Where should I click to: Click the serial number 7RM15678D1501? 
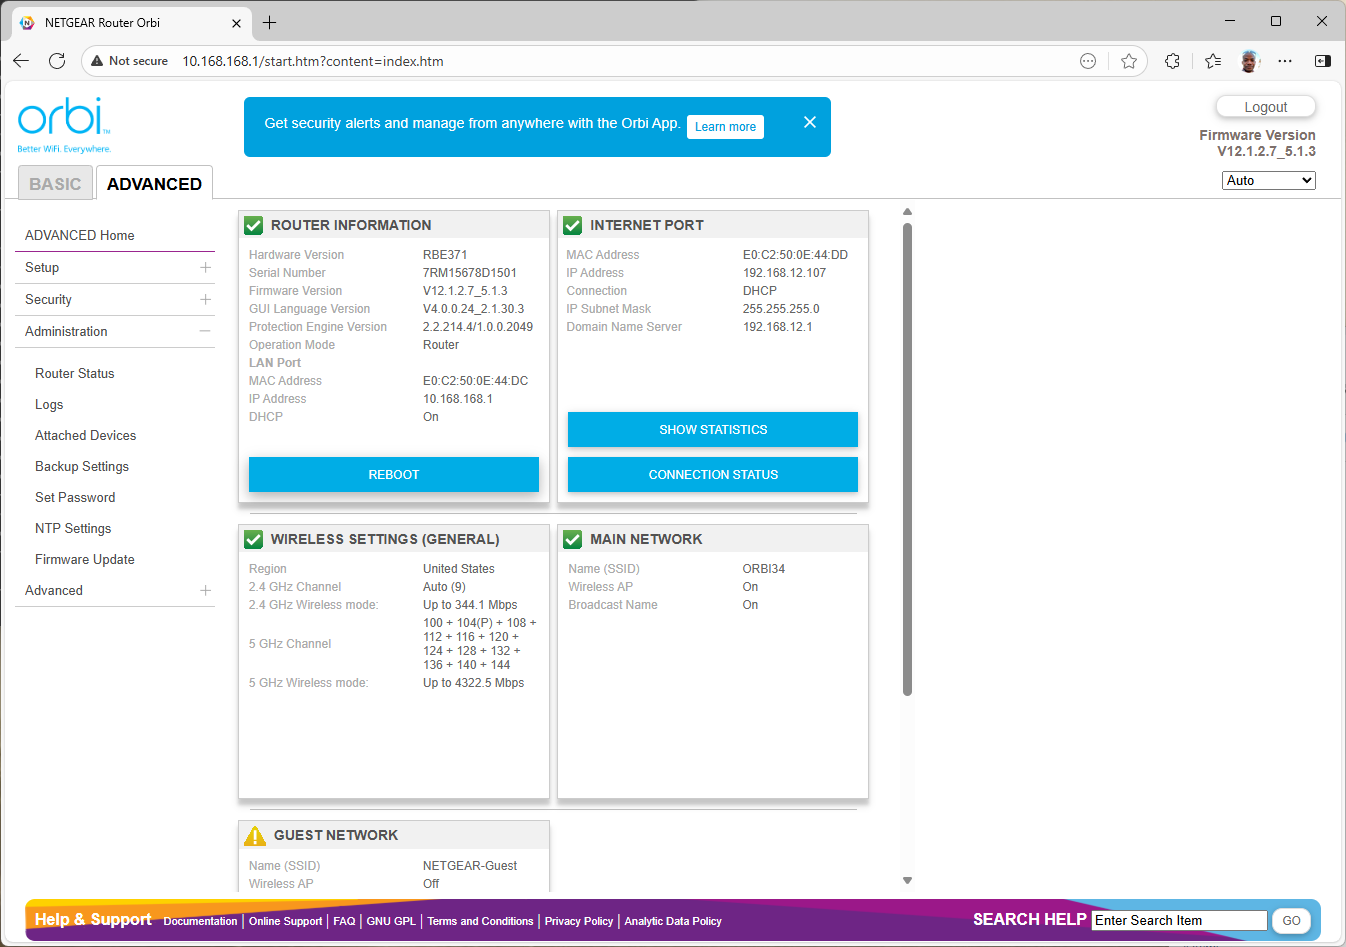click(x=470, y=273)
